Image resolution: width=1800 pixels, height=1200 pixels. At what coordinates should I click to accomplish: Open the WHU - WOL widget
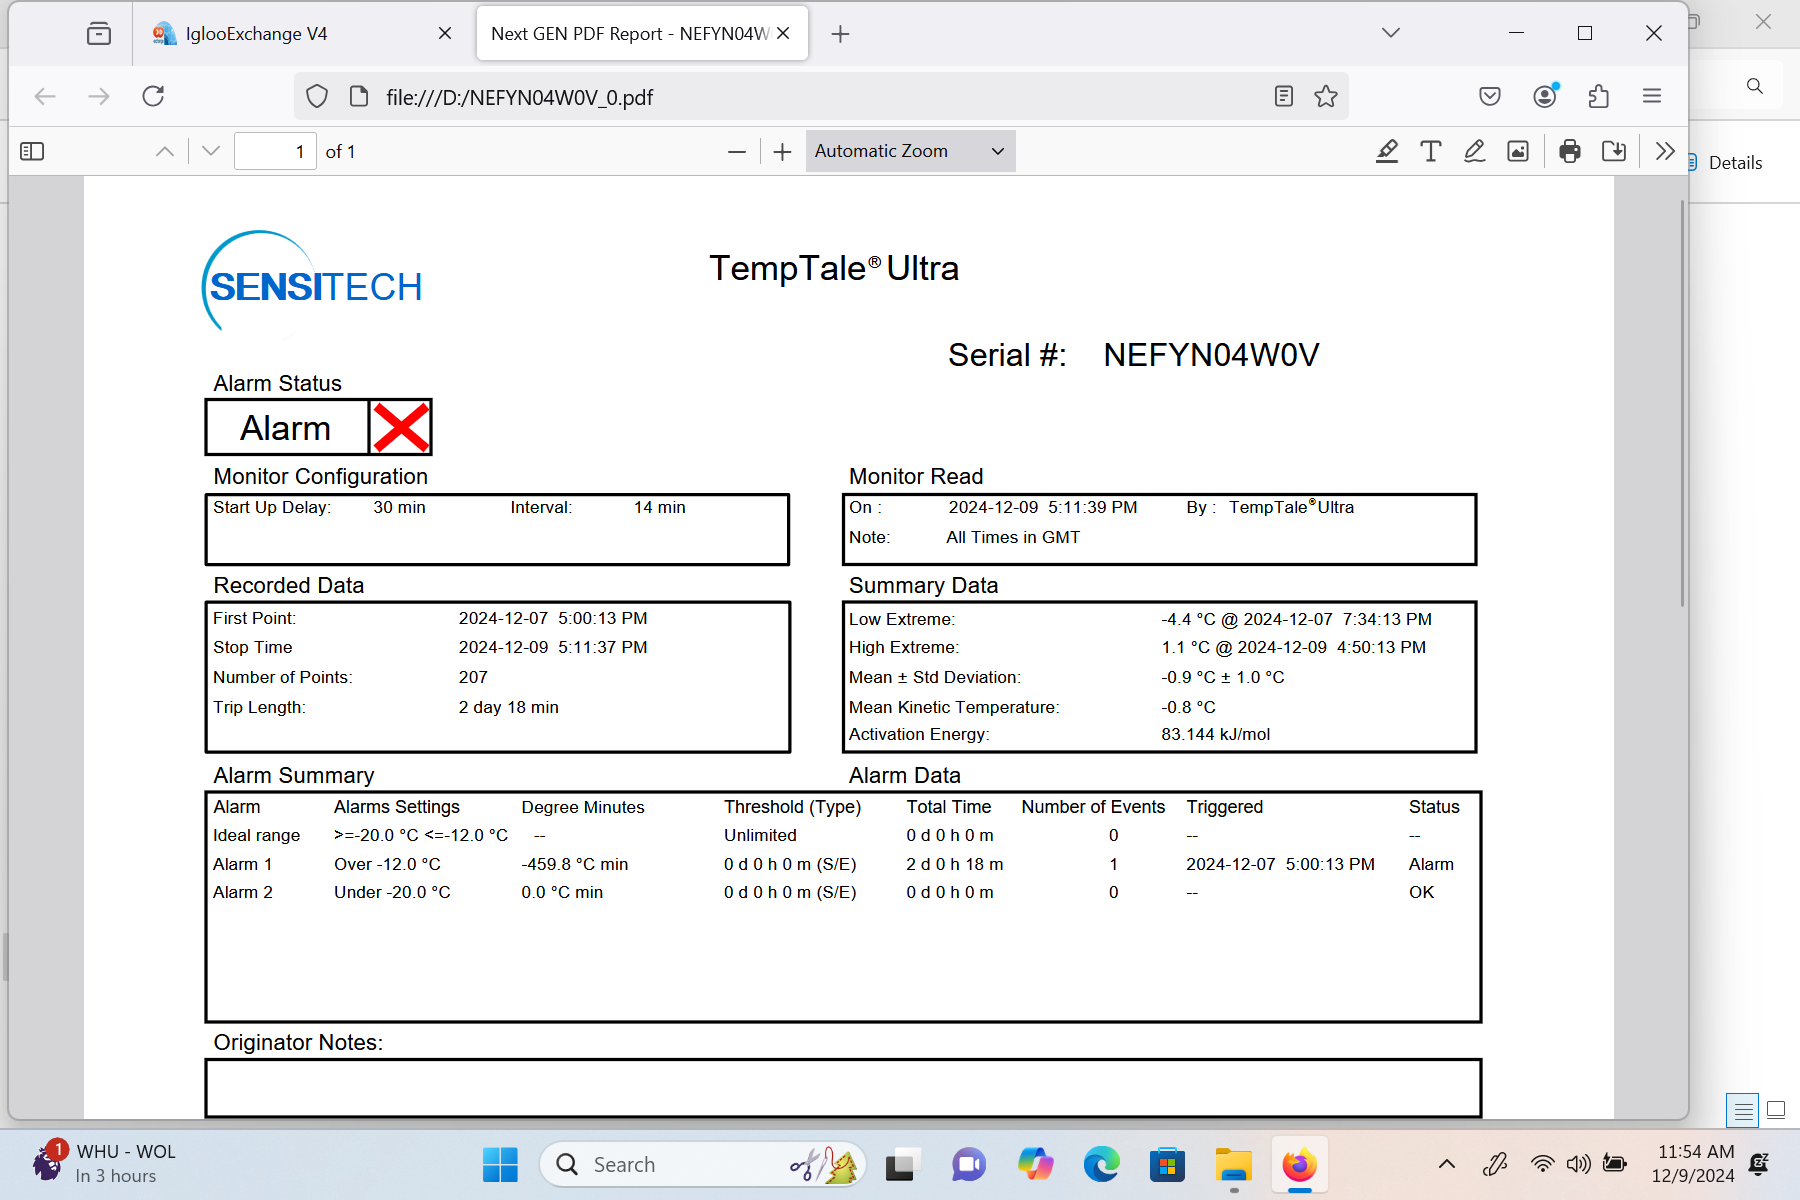click(x=103, y=1164)
